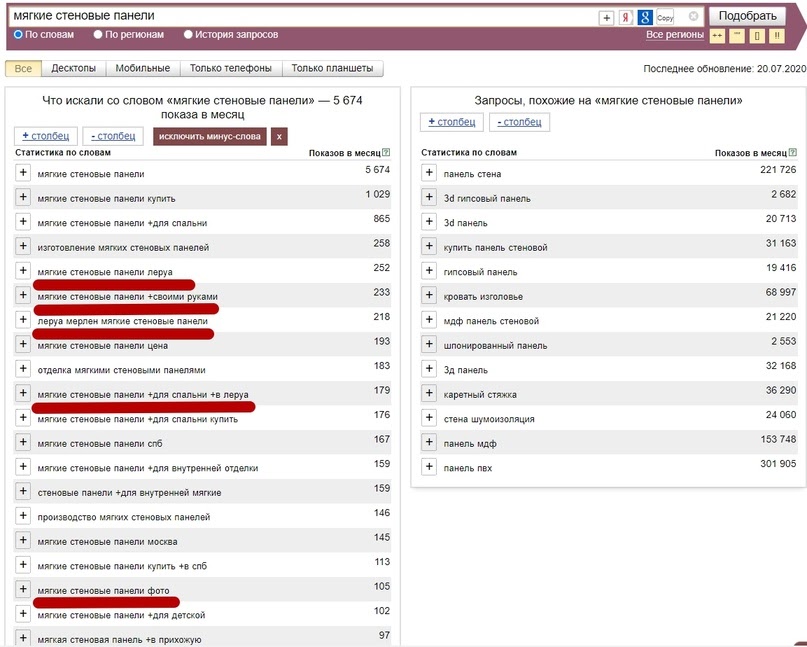Open similar query '3d панель'
The image size is (807, 647).
pos(466,223)
